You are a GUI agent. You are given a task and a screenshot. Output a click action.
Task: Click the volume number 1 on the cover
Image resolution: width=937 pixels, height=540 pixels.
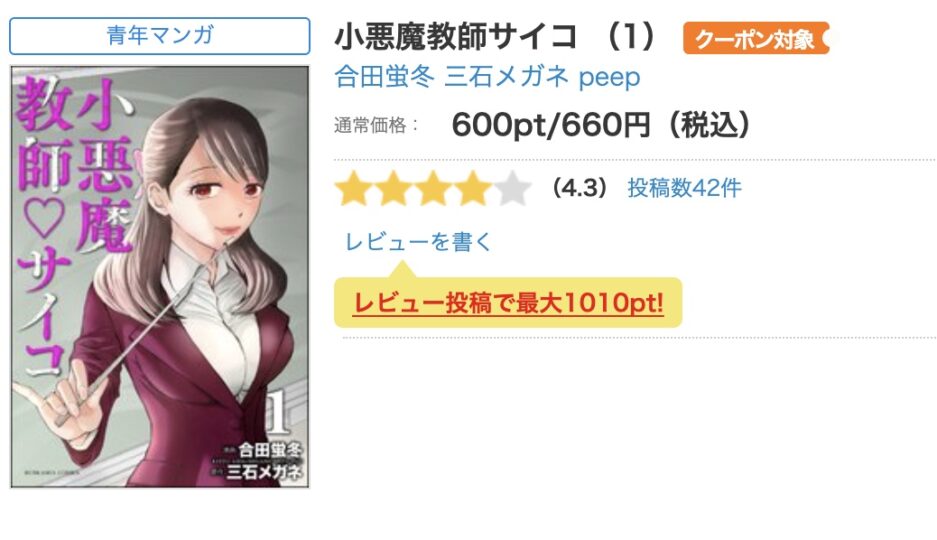278,412
